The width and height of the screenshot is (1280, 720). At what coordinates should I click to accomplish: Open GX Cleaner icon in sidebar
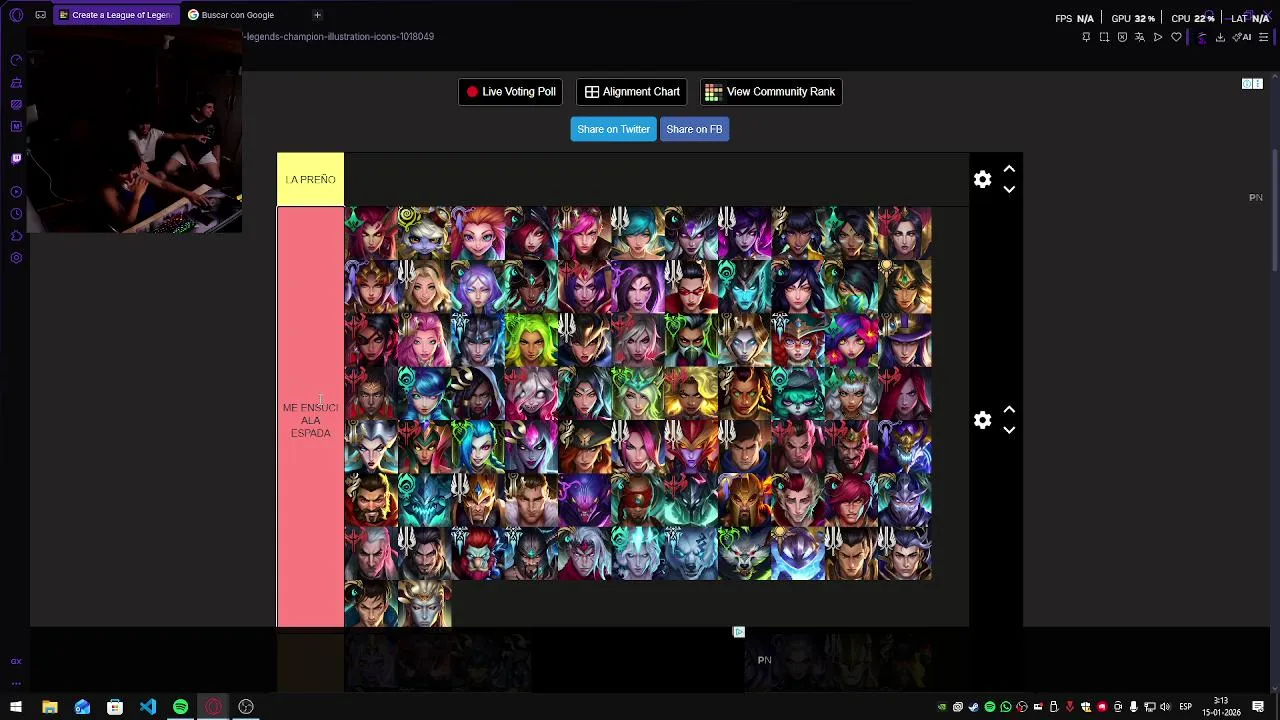[16, 82]
